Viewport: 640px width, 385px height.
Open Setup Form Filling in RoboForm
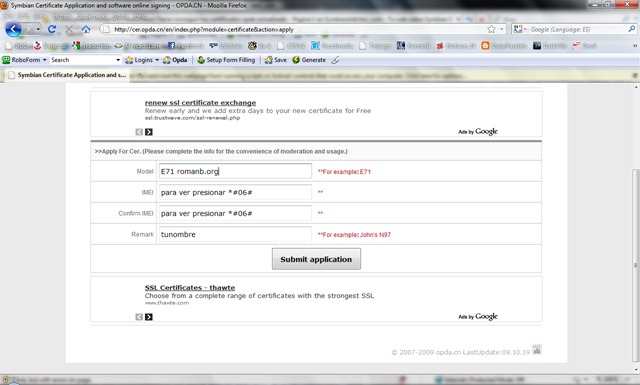click(x=226, y=60)
